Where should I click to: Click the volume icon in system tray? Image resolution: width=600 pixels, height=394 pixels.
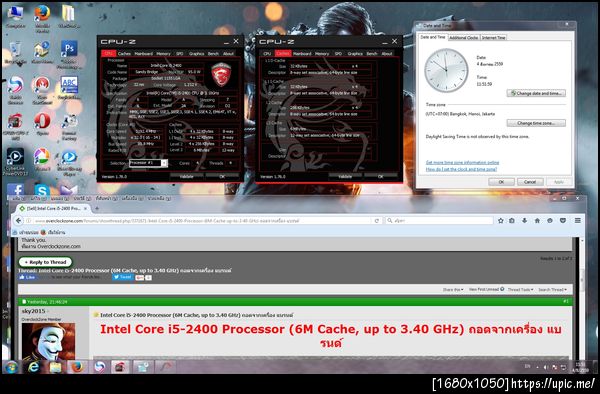coord(546,367)
